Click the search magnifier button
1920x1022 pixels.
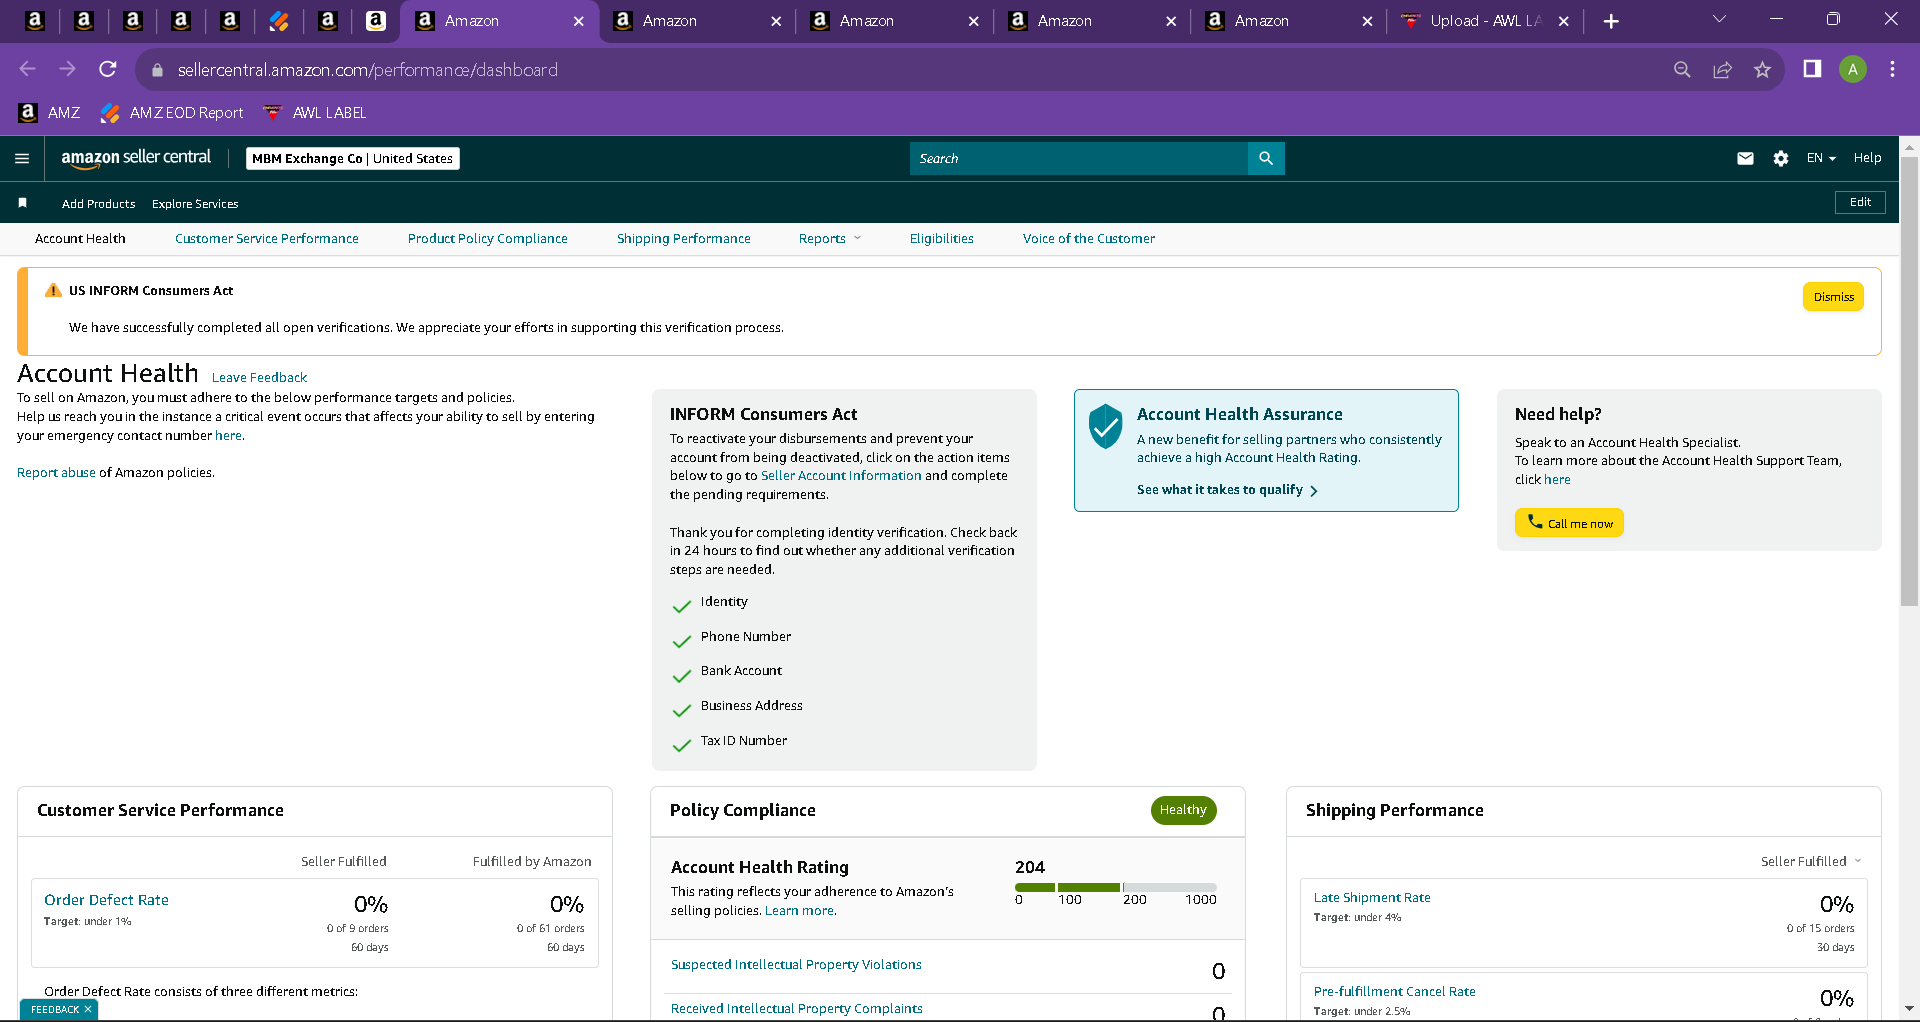1266,158
